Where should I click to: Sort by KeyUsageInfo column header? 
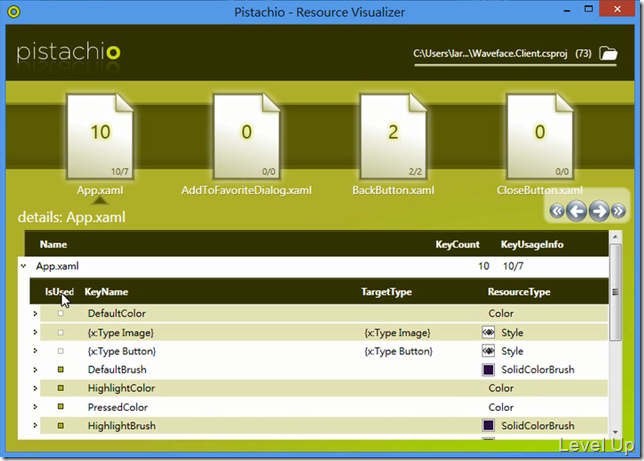[x=532, y=244]
